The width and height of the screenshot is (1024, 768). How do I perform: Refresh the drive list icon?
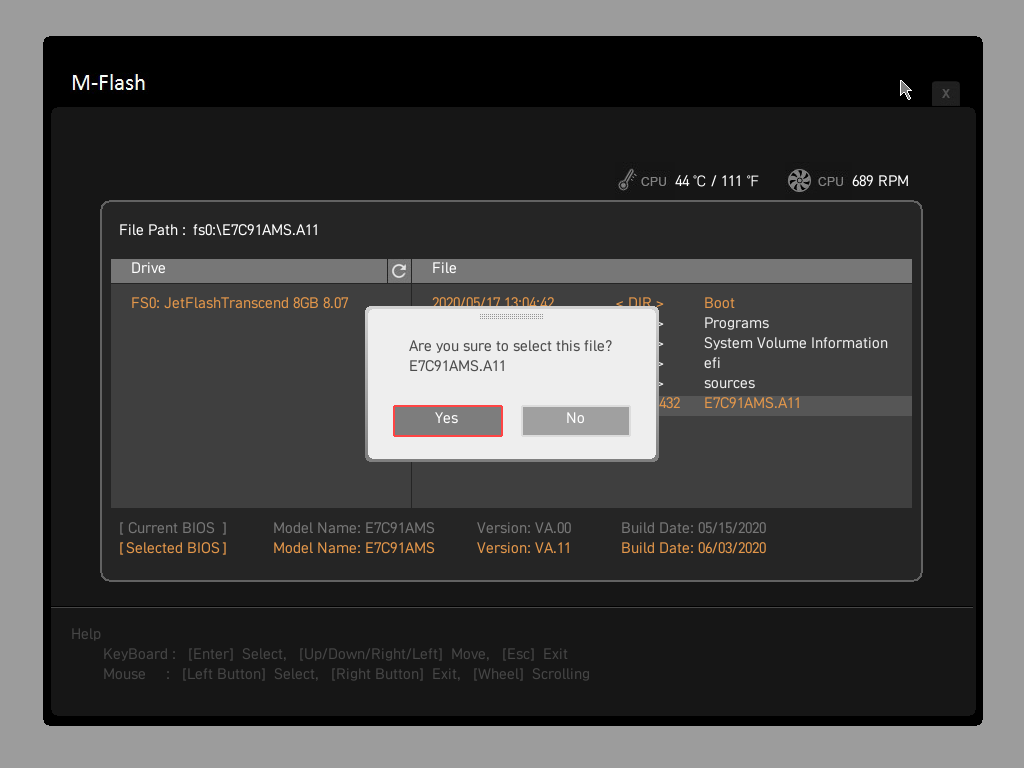[x=399, y=270]
